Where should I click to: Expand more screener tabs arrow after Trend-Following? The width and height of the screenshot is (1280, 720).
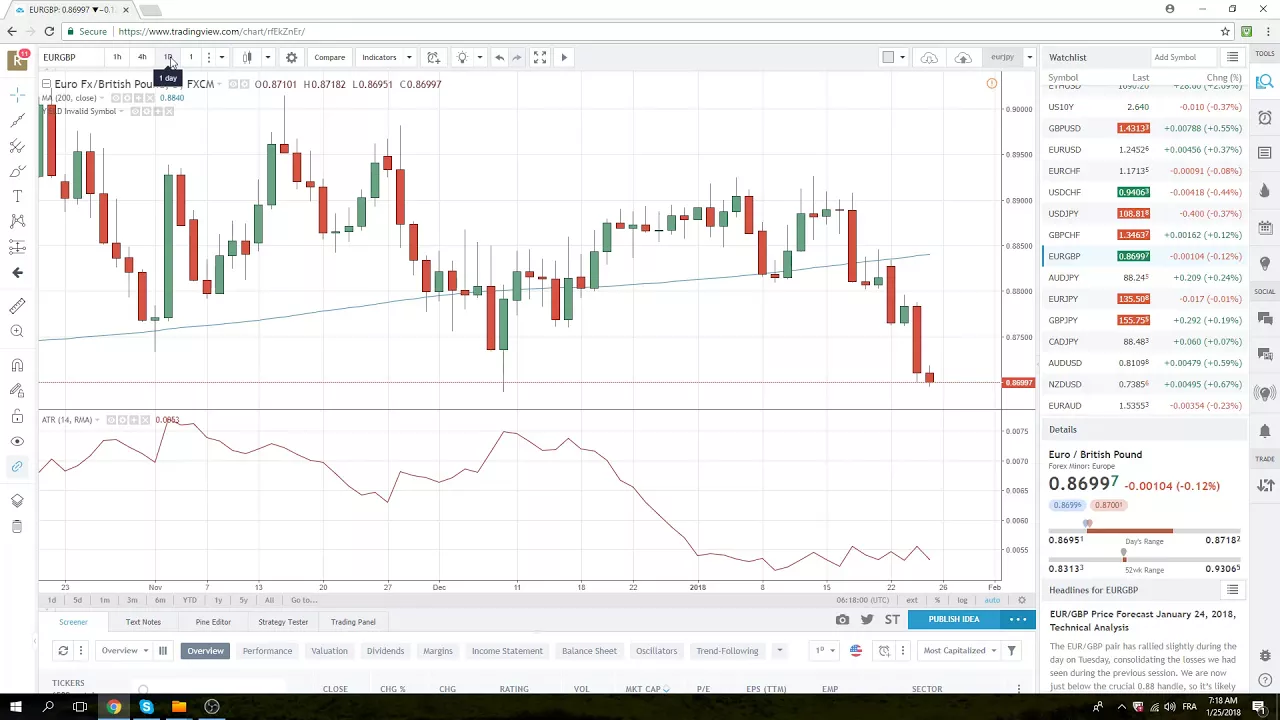(x=779, y=651)
